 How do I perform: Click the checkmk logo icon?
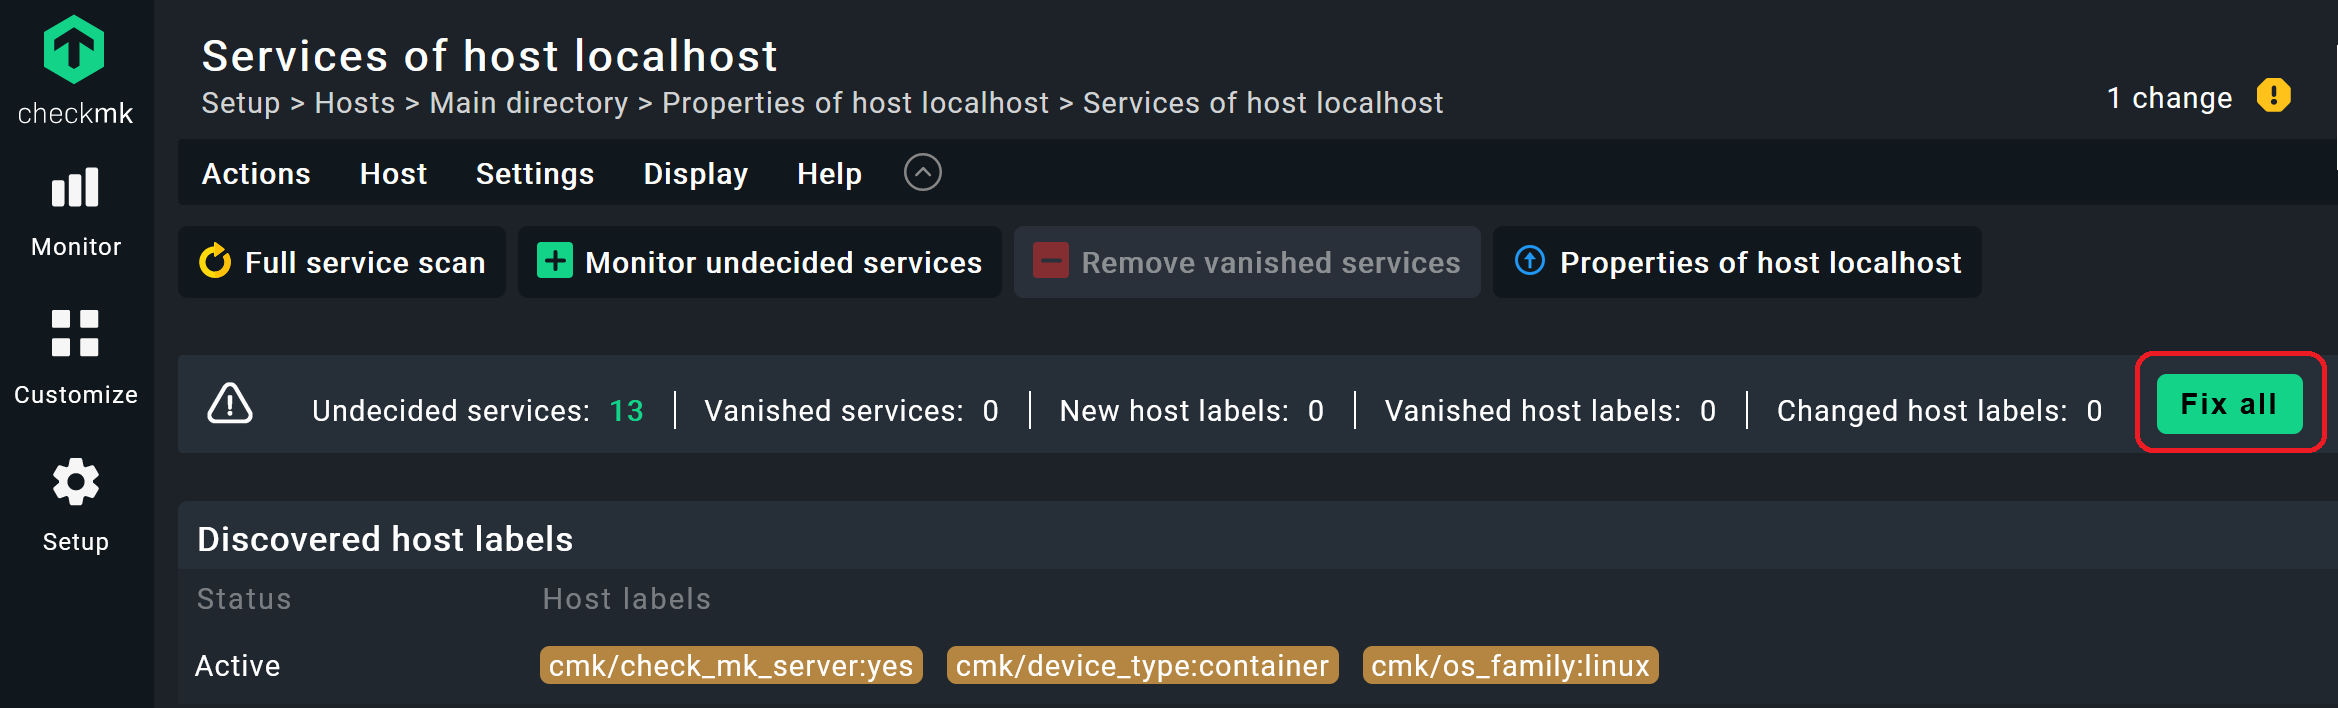point(74,47)
